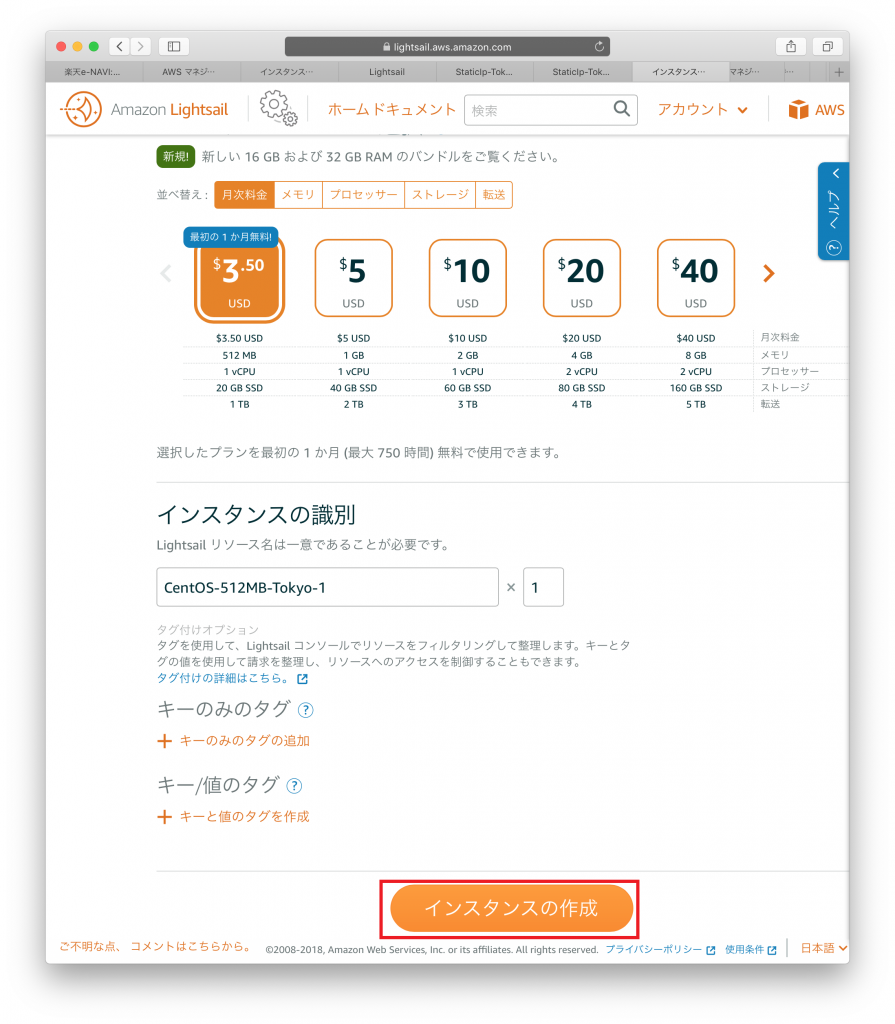This screenshot has height=1024, width=895.
Task: Switch to the first StaticIp-Tok… tab
Action: click(484, 72)
